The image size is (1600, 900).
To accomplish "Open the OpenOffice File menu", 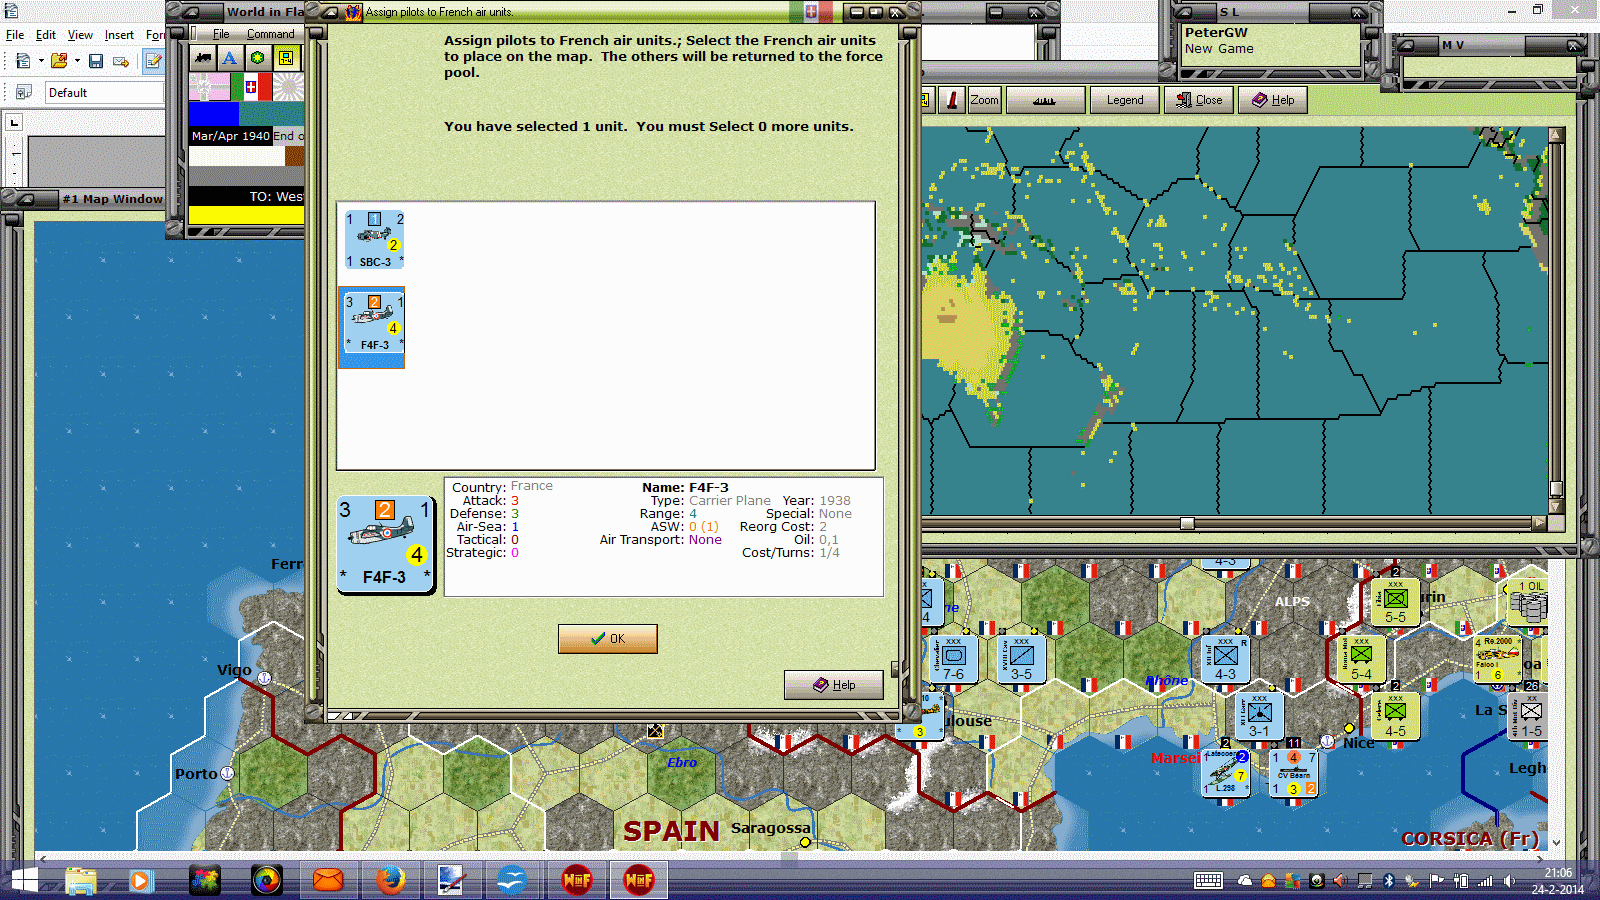I will pyautogui.click(x=15, y=35).
